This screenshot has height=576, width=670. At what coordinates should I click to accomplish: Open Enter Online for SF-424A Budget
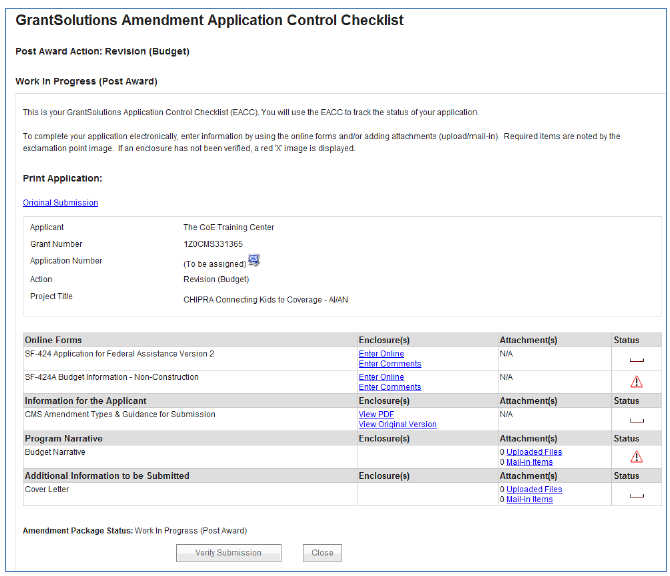(381, 377)
